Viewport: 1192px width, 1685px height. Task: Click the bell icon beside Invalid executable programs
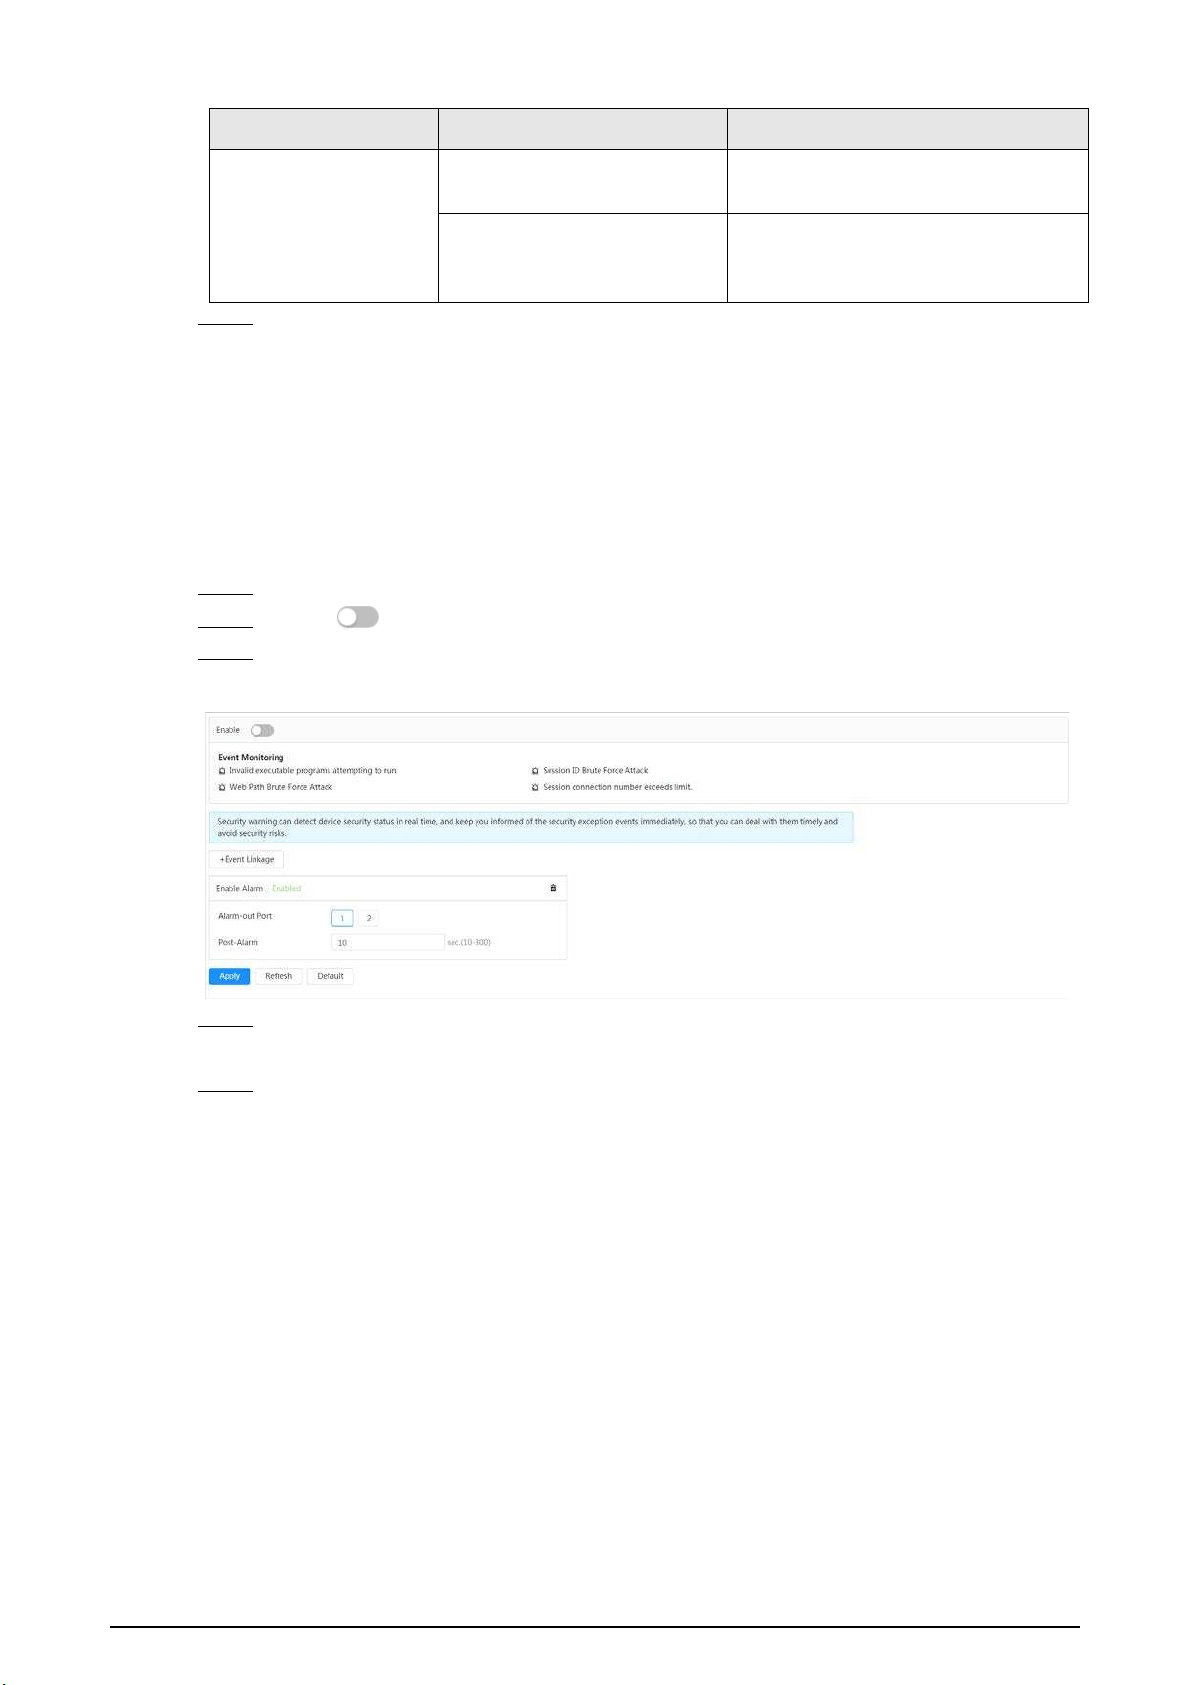click(222, 771)
